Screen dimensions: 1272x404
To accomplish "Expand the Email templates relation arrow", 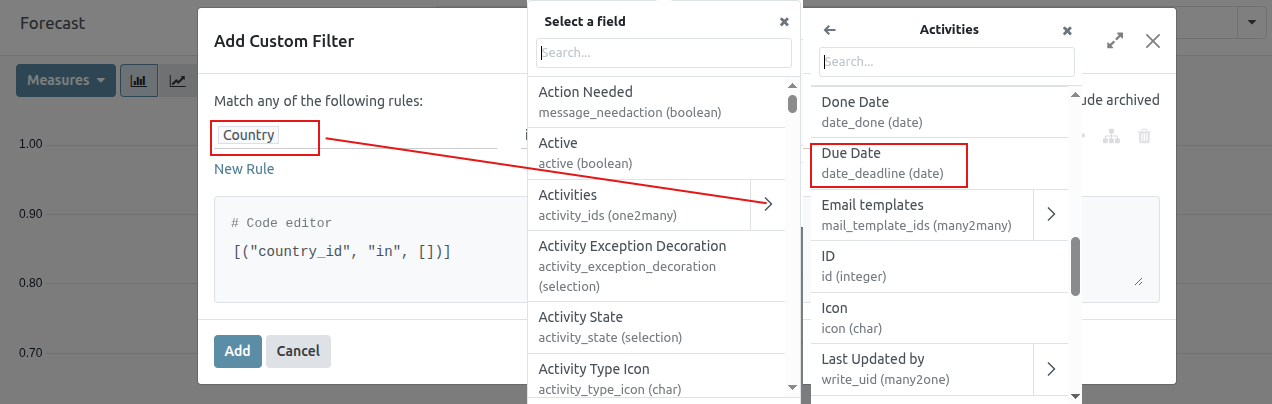I will 1051,214.
